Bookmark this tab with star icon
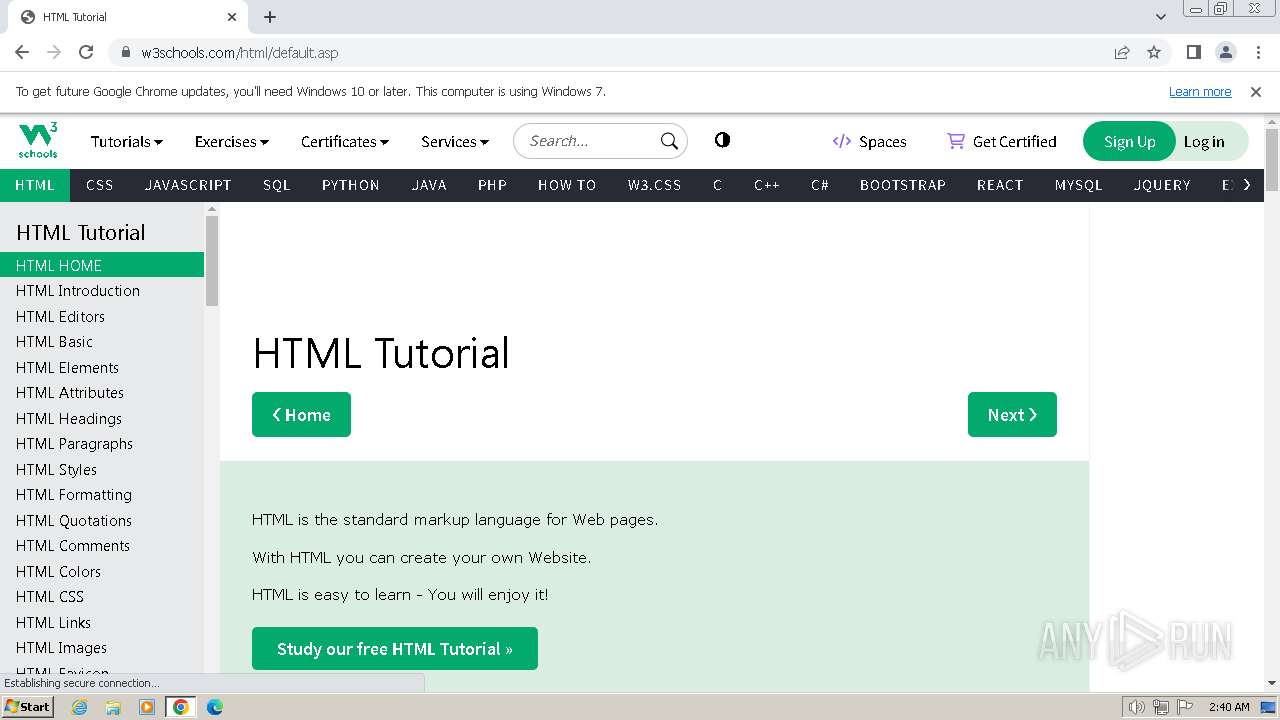1280x720 pixels. 1154,52
